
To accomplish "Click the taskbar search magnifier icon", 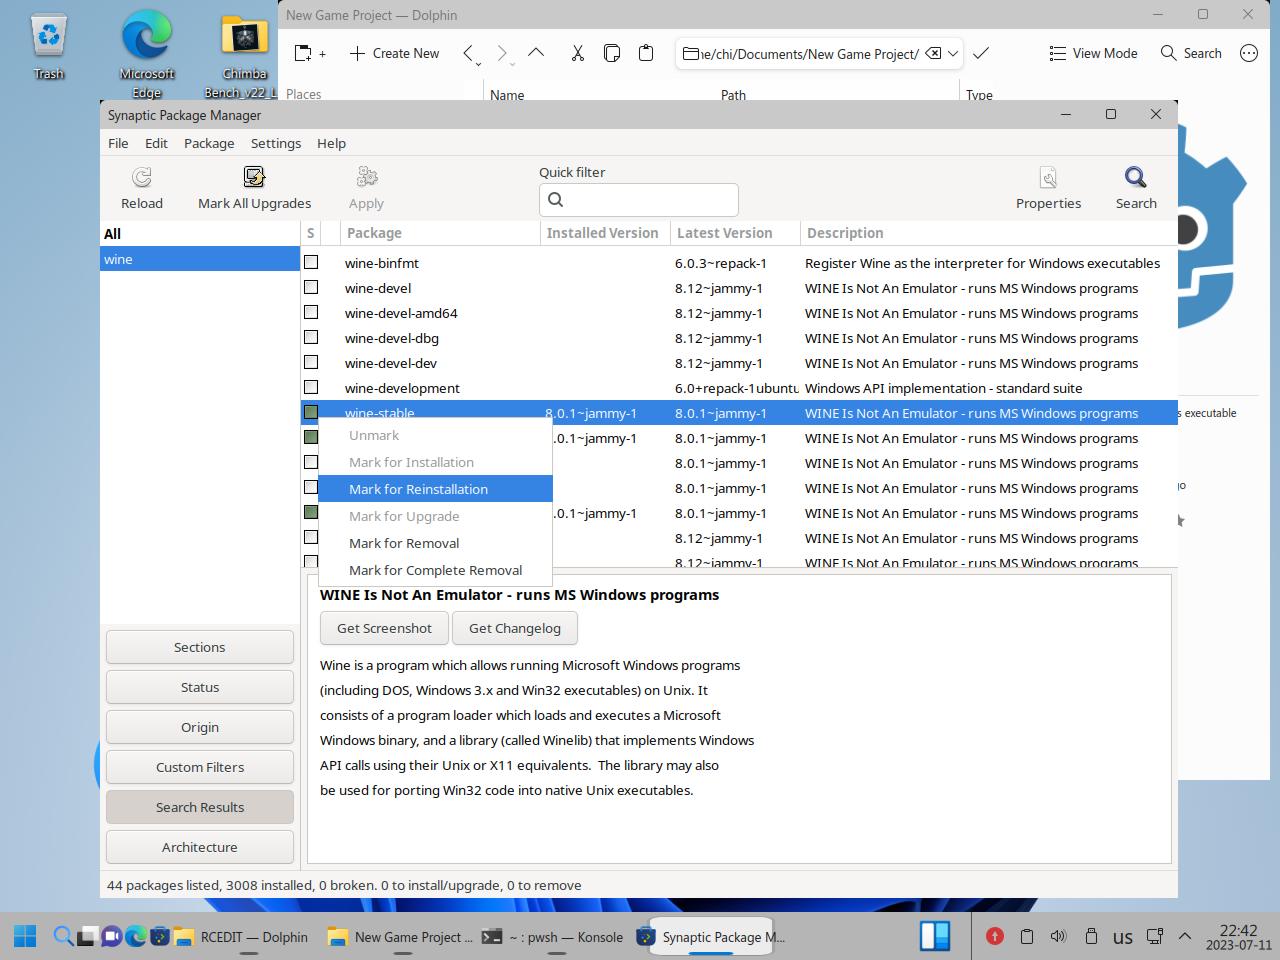I will pyautogui.click(x=63, y=937).
